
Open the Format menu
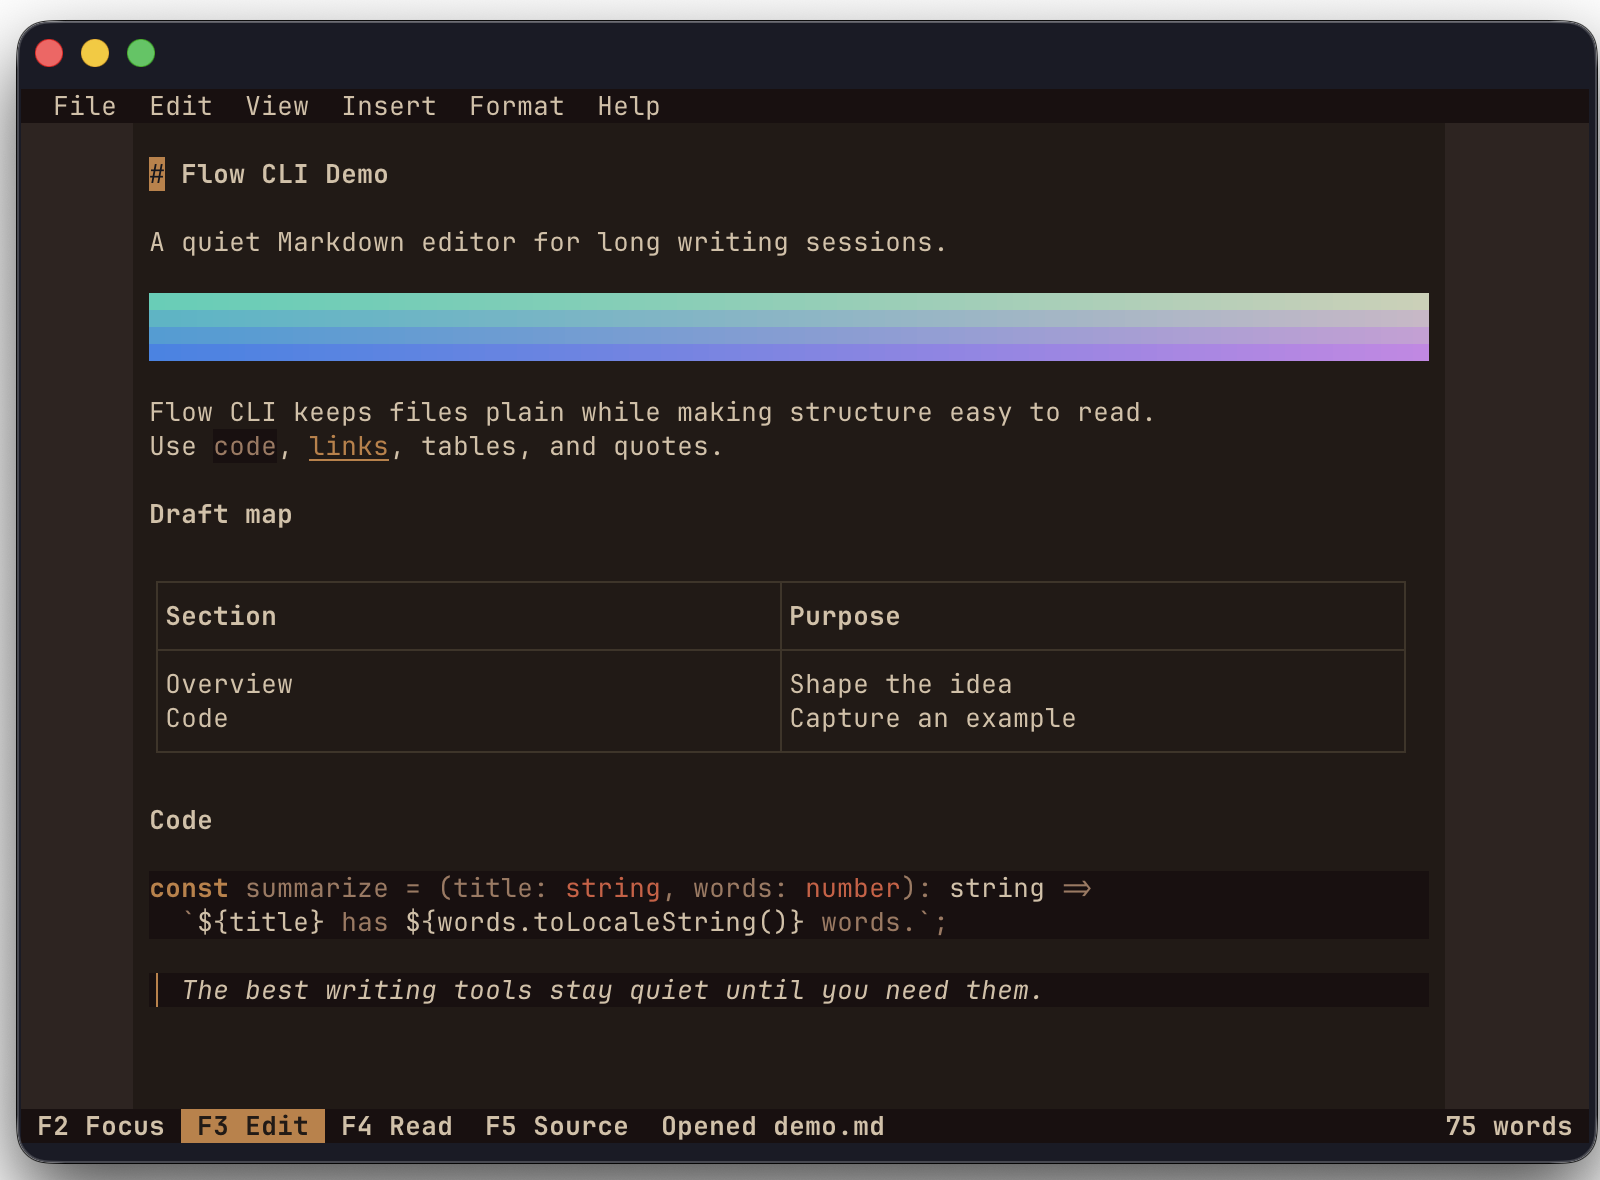point(517,106)
